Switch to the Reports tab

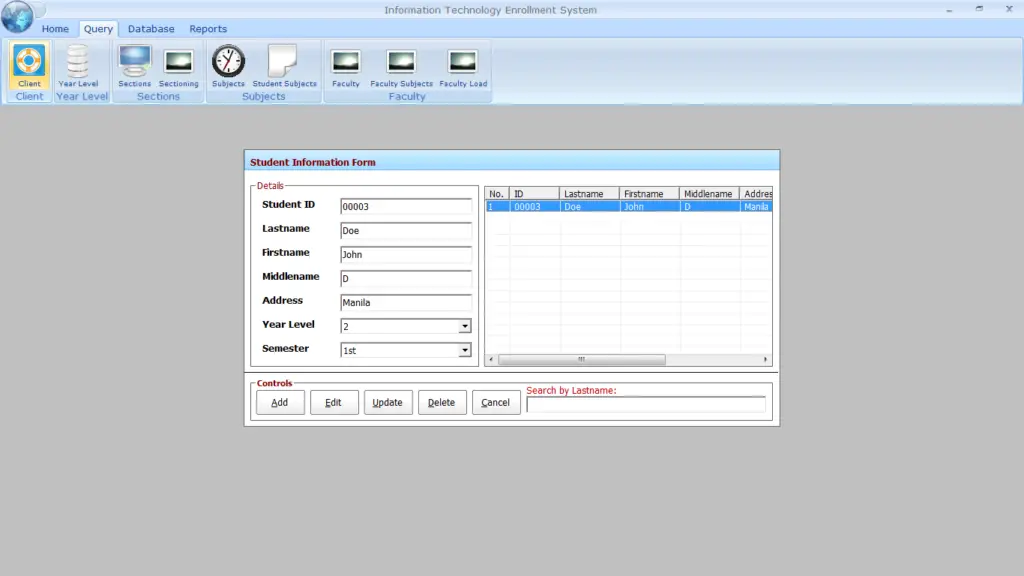click(208, 28)
